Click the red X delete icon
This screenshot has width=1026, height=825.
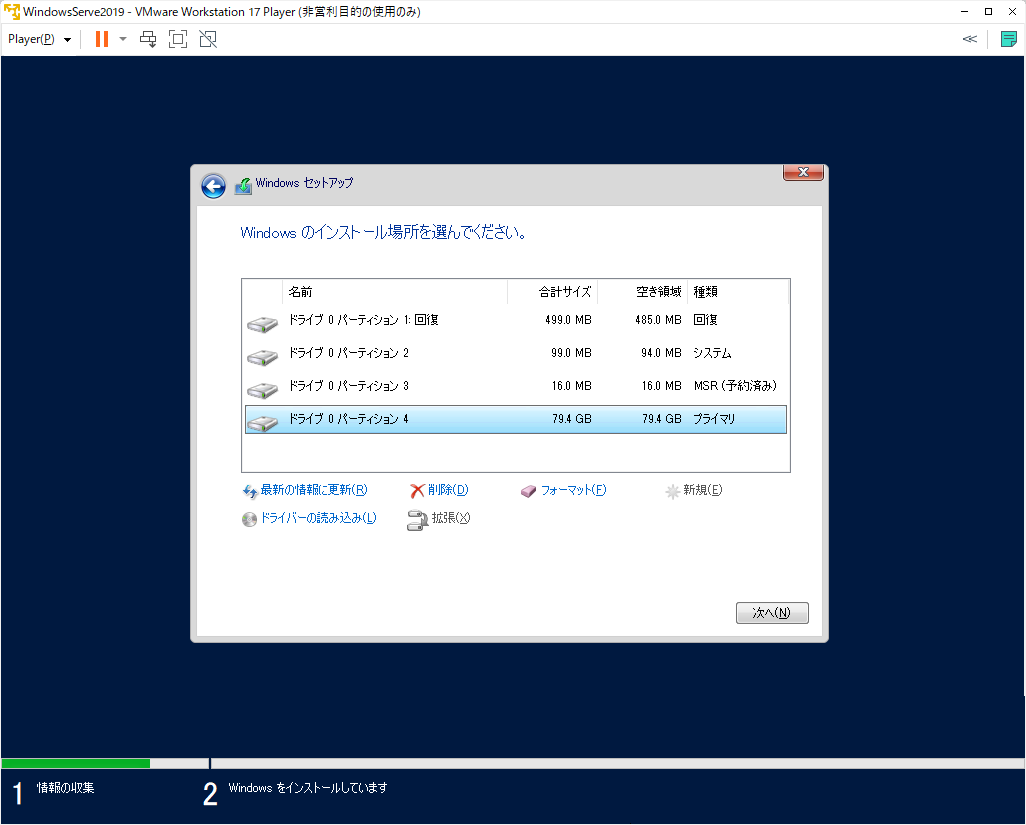coord(417,491)
